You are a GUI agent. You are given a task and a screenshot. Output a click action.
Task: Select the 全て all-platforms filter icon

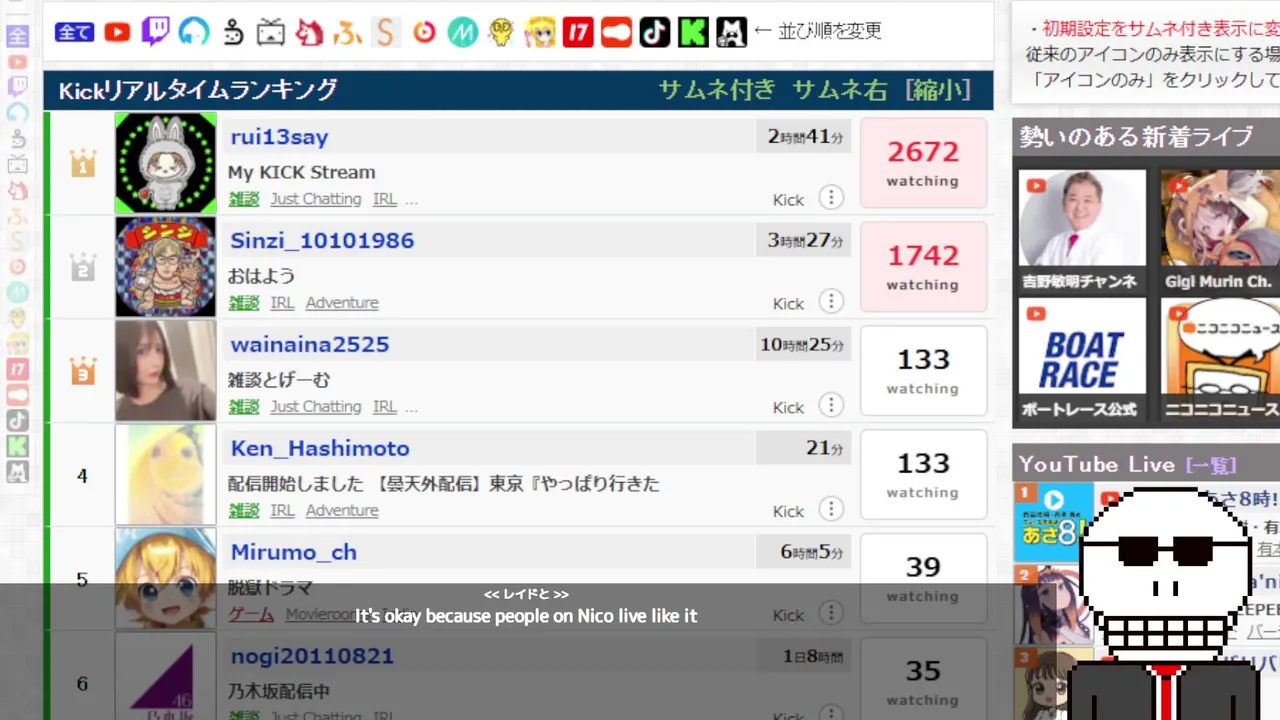click(x=75, y=32)
